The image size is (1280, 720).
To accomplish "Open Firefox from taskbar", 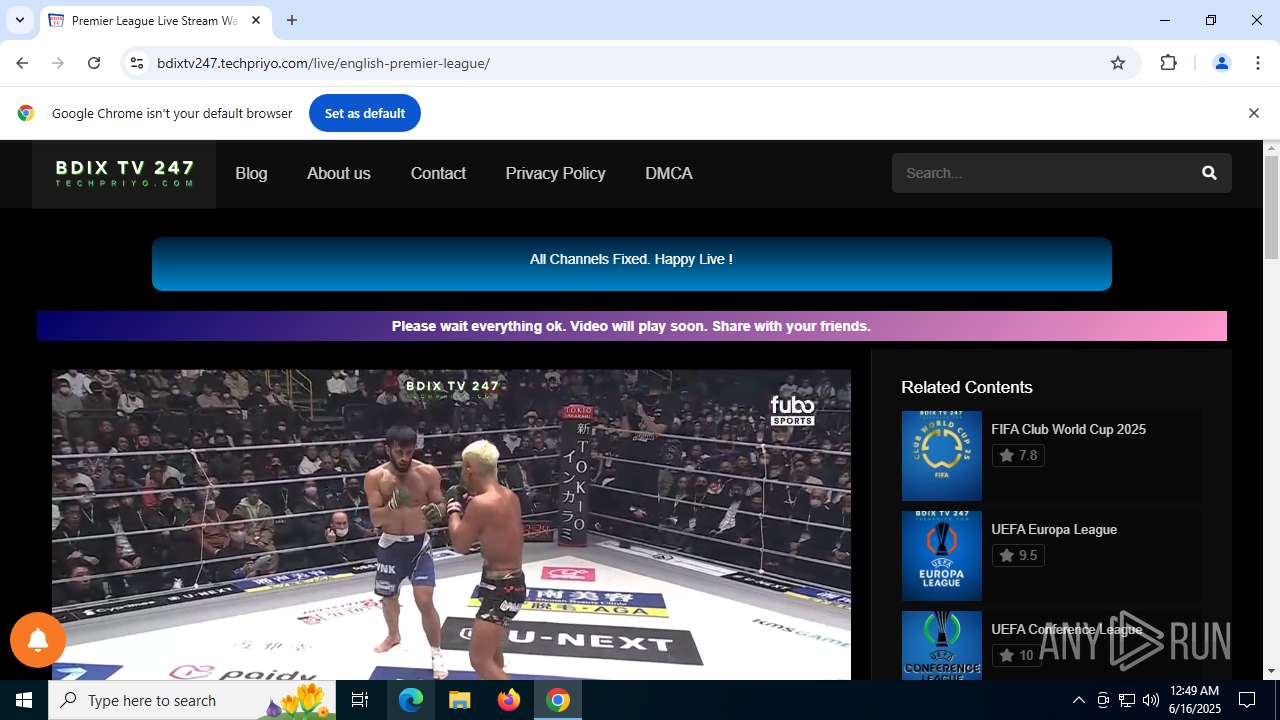I will [x=509, y=700].
